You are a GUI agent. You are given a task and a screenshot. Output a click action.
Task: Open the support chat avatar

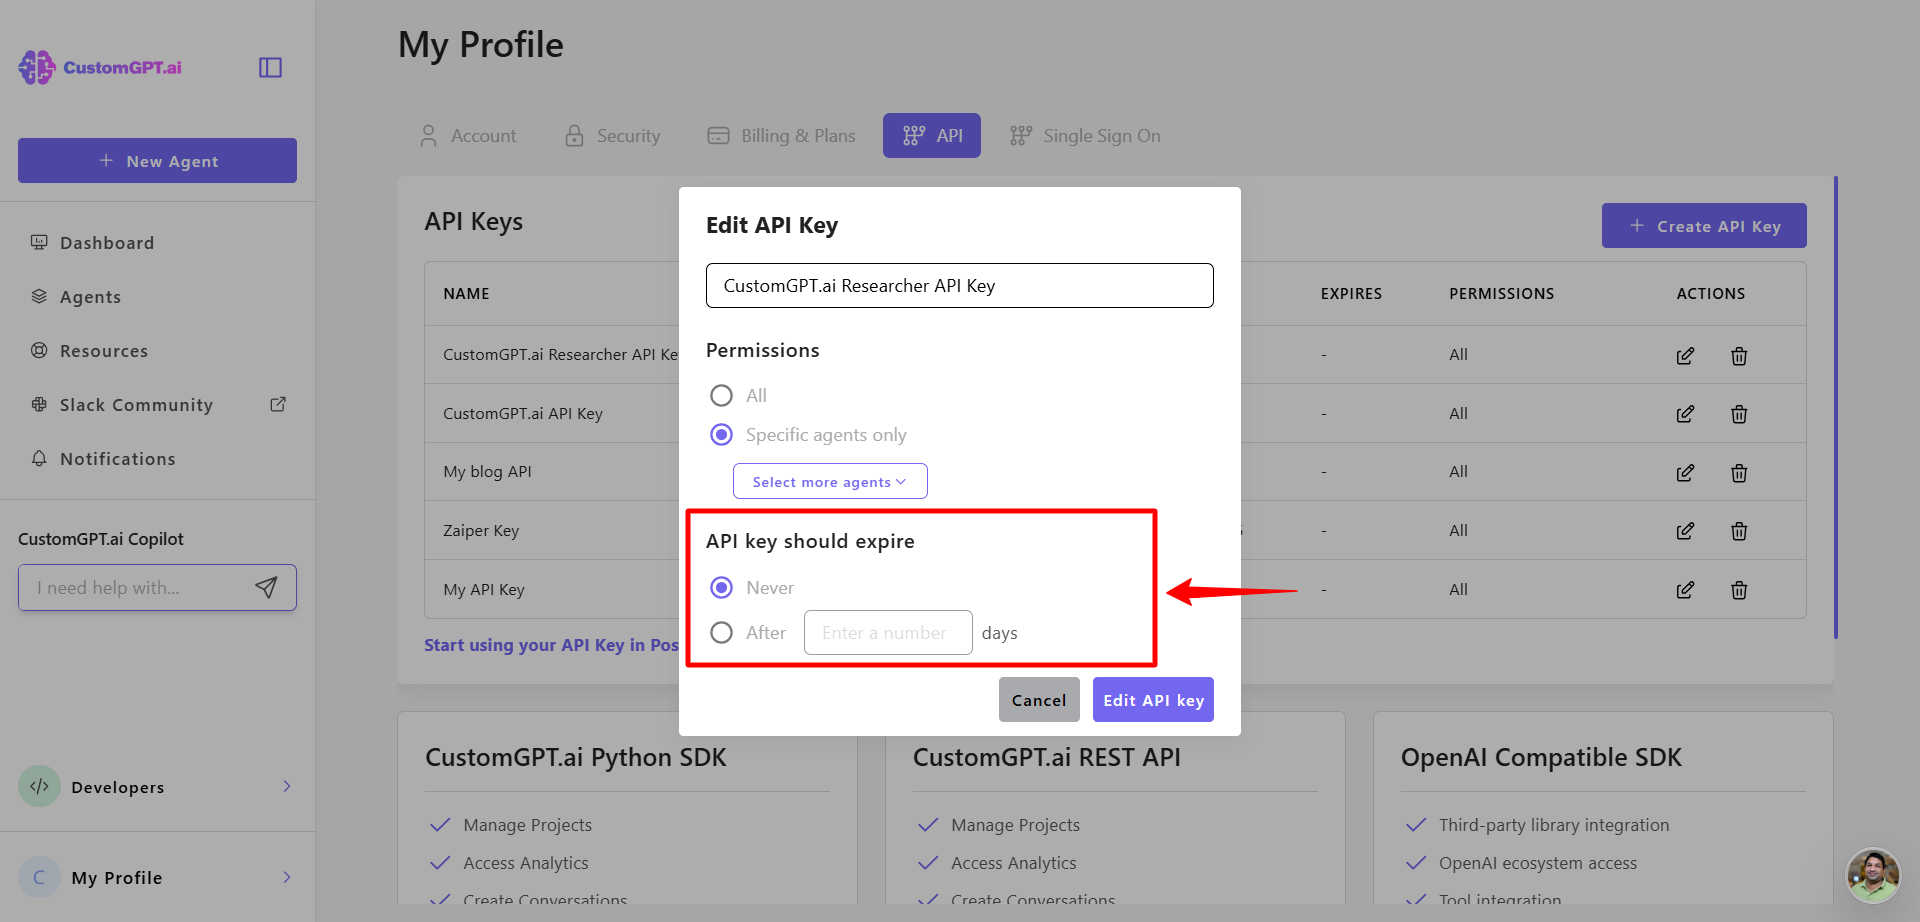[x=1873, y=876]
